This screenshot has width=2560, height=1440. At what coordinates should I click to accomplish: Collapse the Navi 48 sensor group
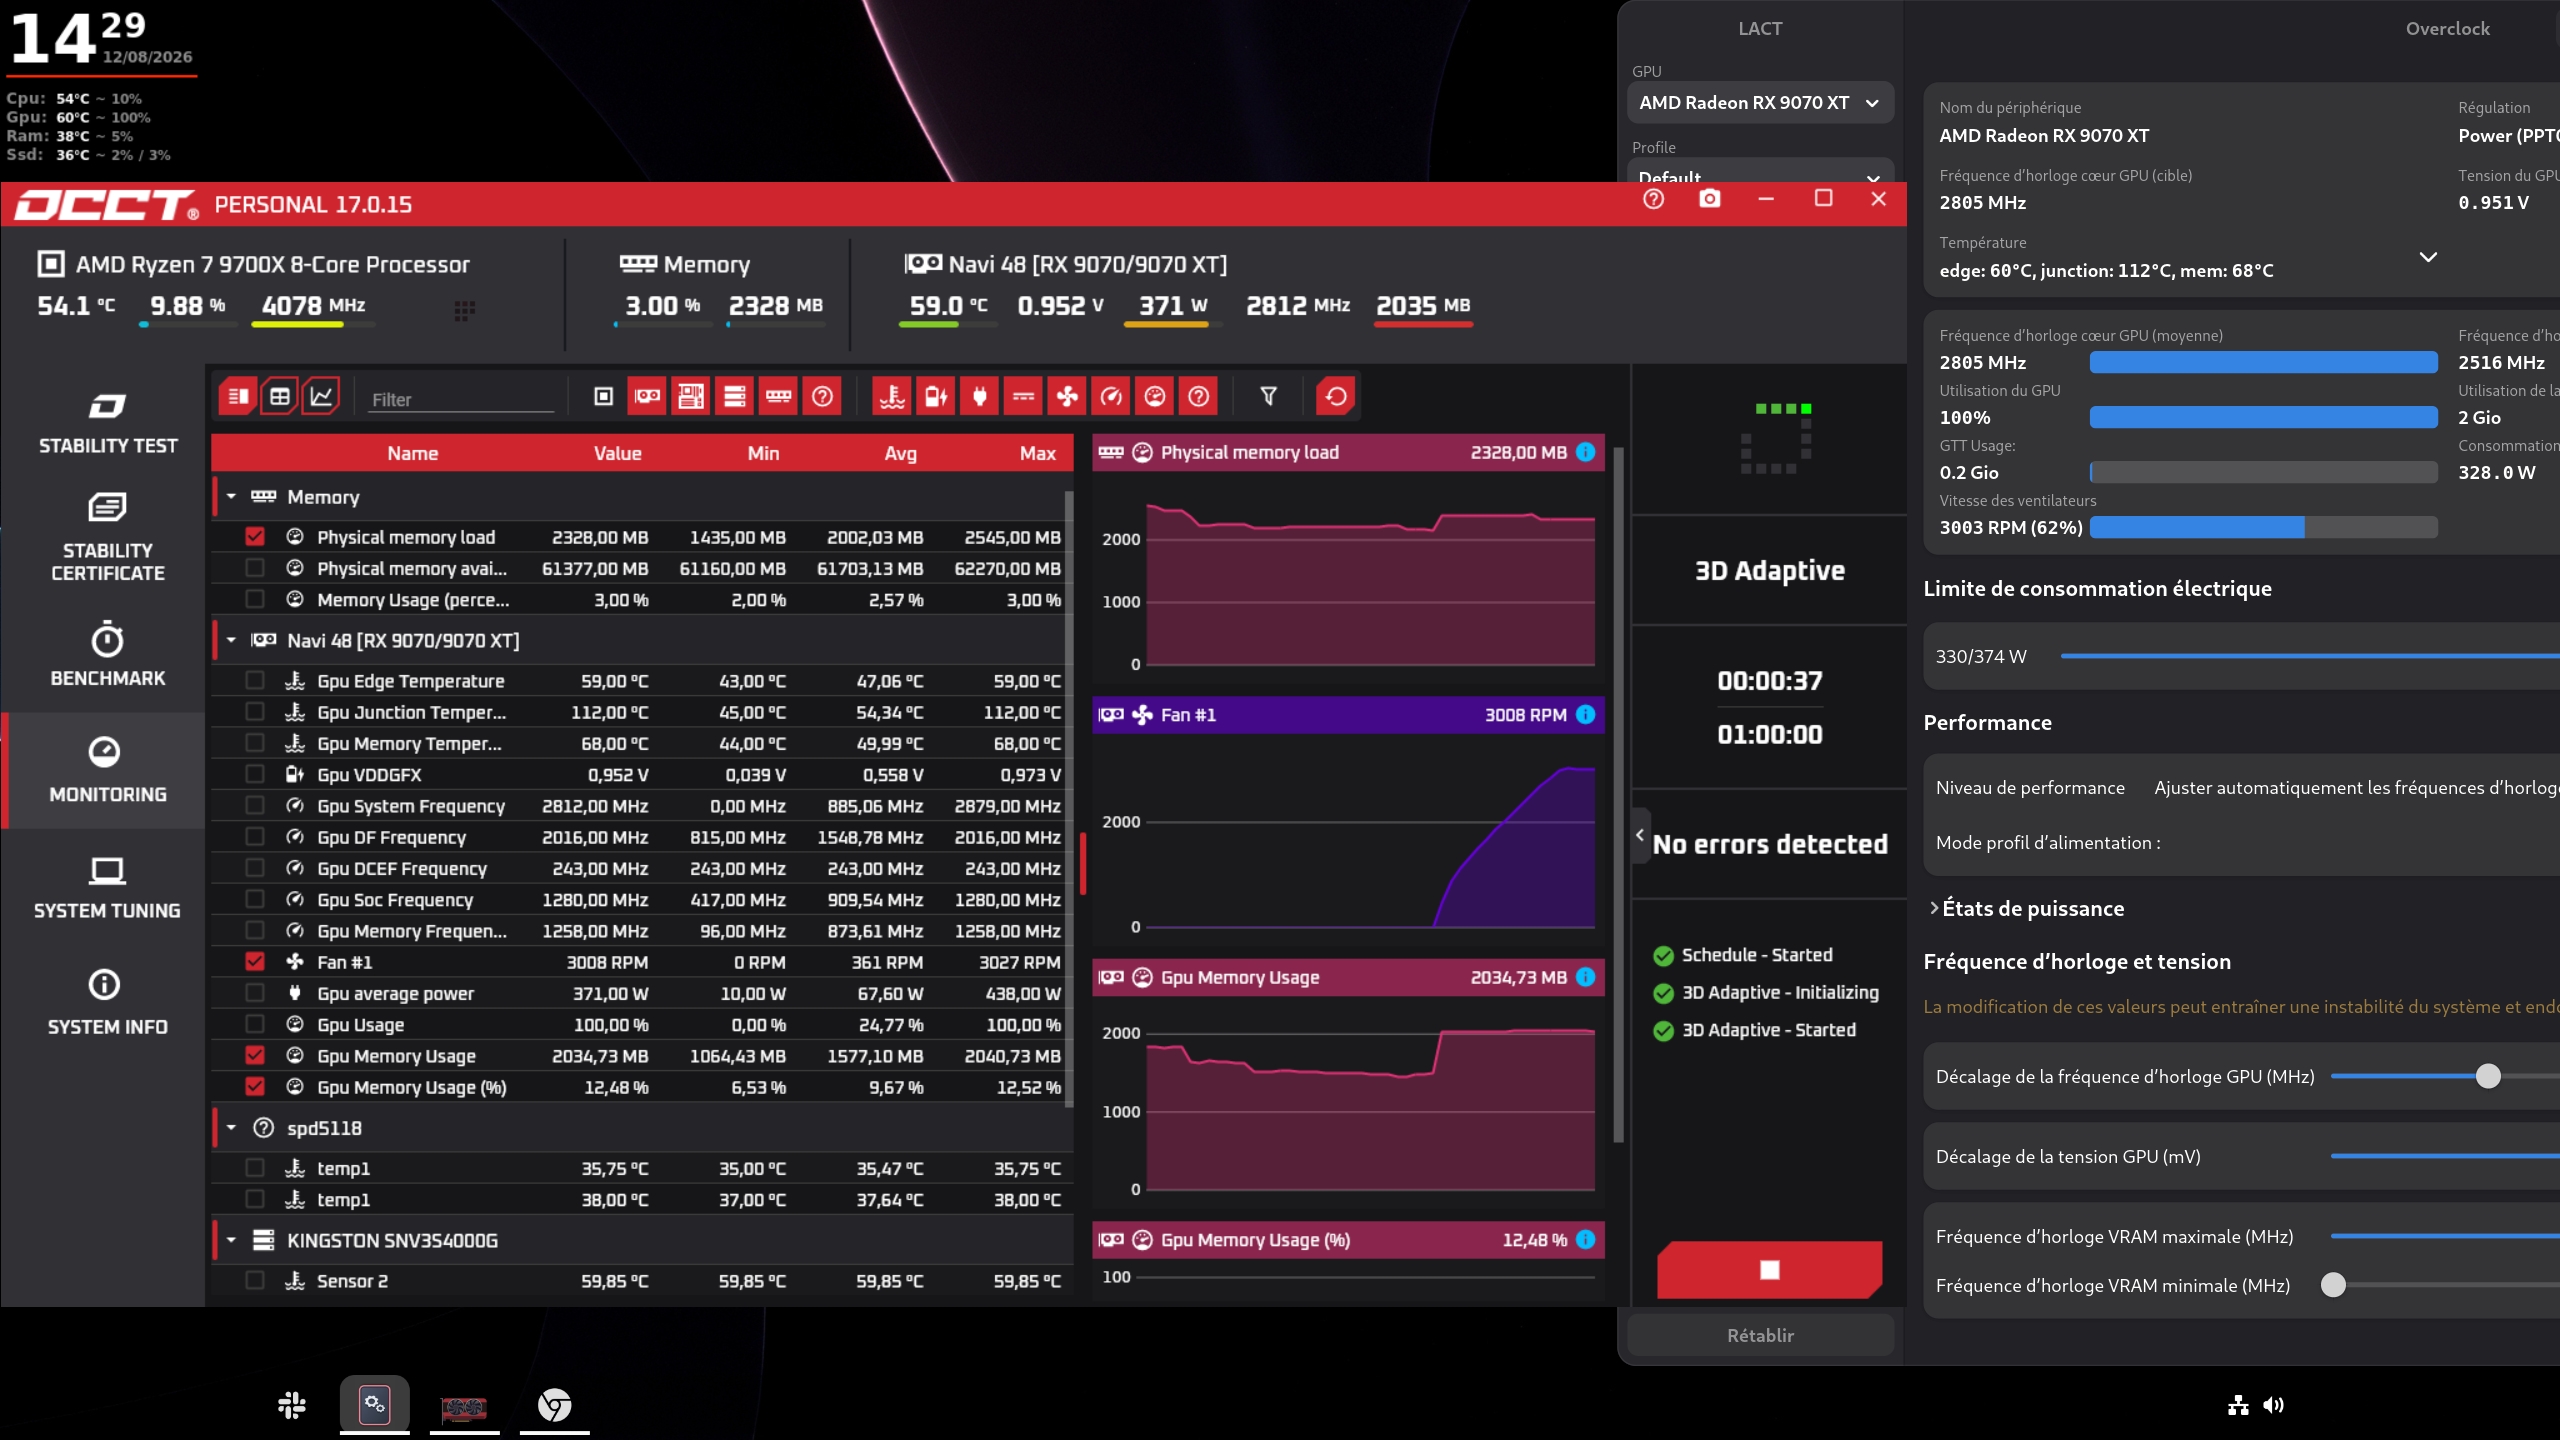pos(231,640)
